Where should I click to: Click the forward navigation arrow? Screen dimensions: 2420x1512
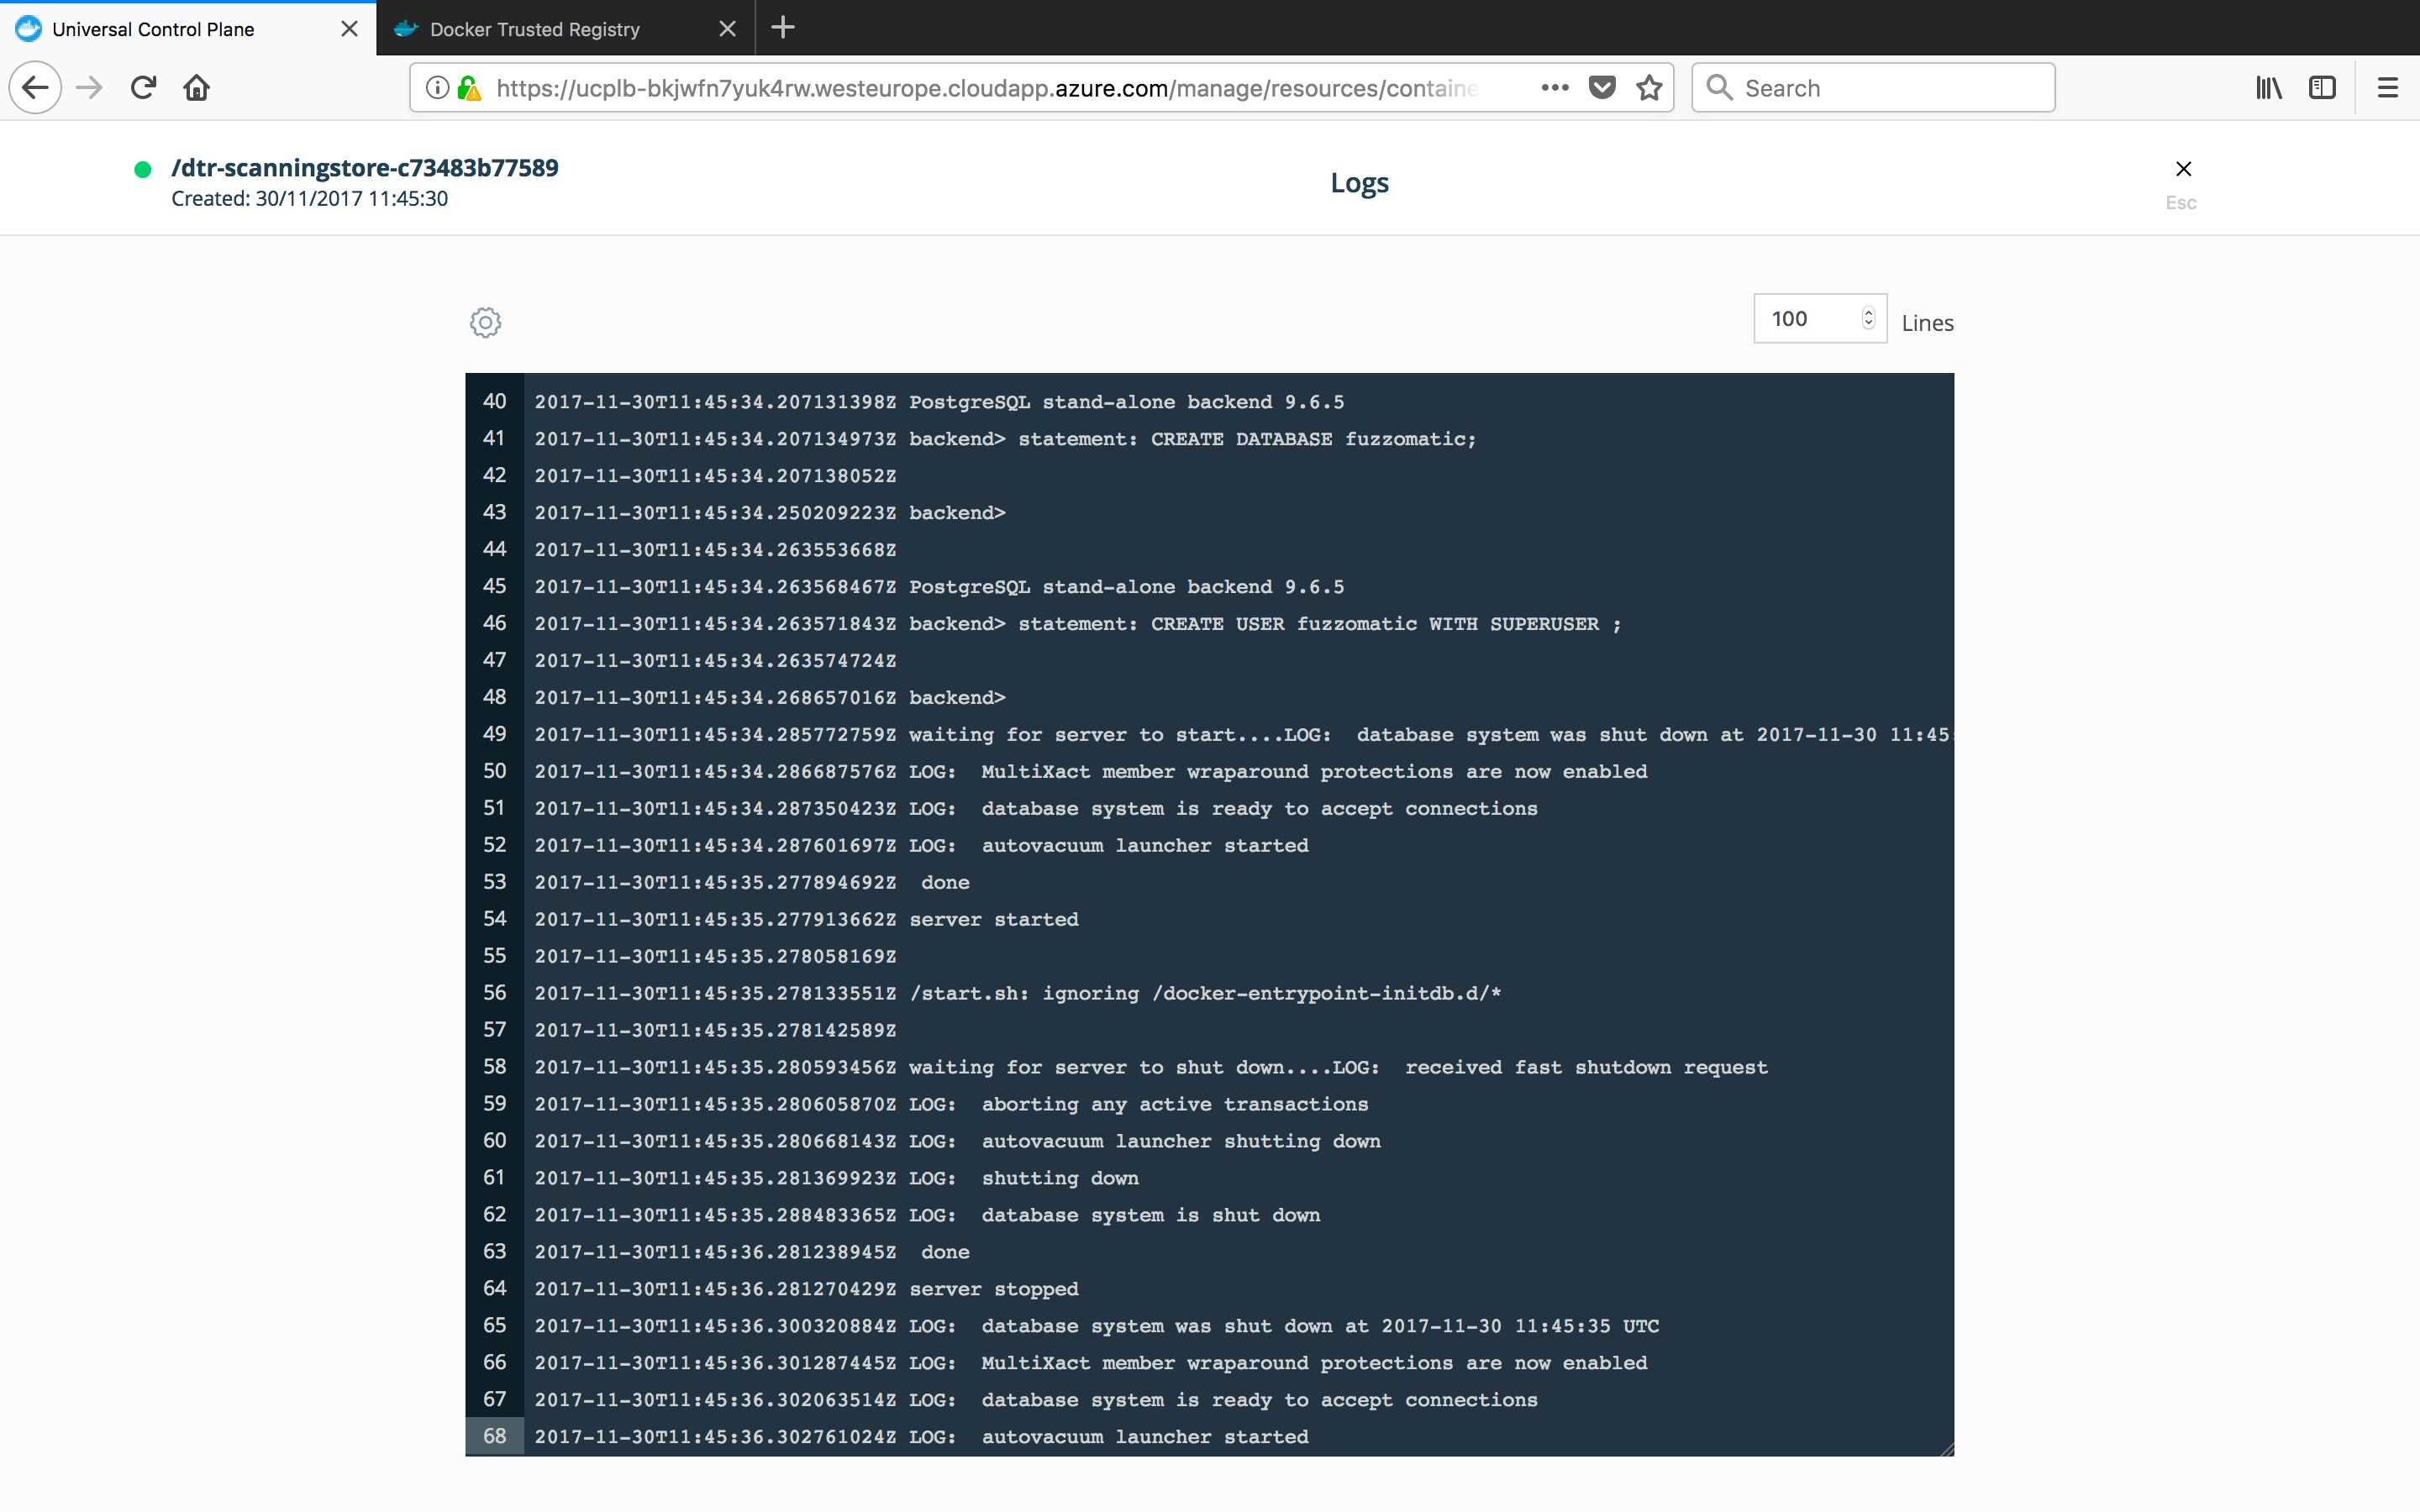(x=90, y=87)
